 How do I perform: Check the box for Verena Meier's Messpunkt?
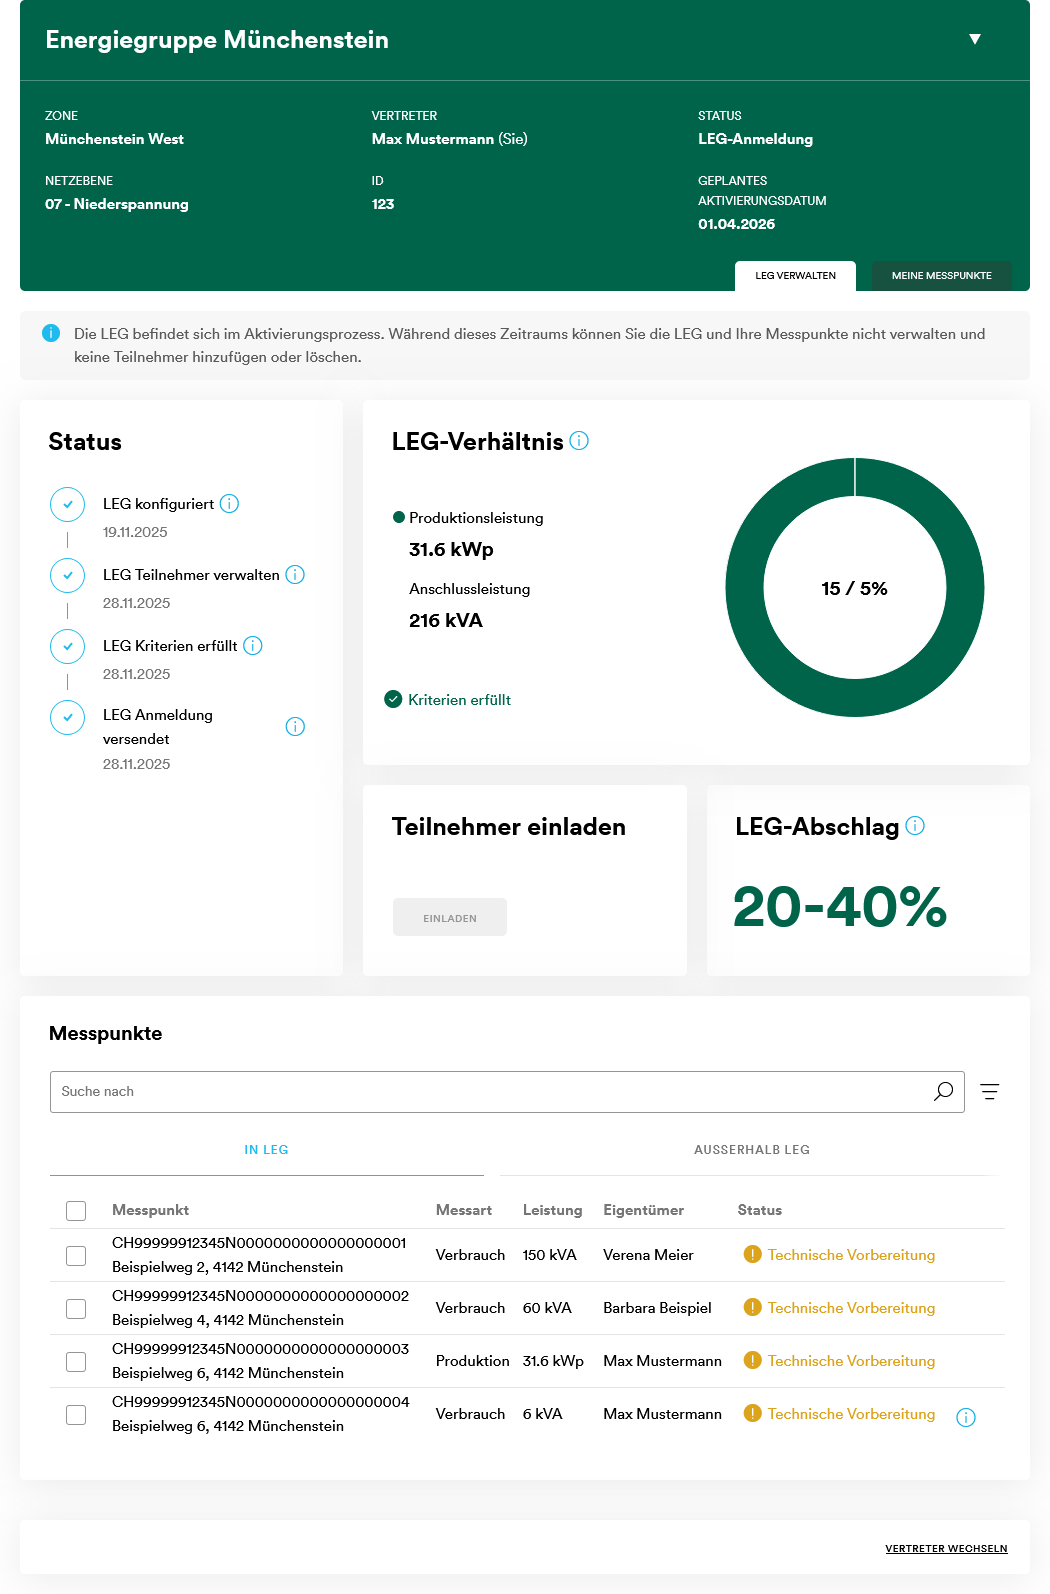tap(76, 1256)
